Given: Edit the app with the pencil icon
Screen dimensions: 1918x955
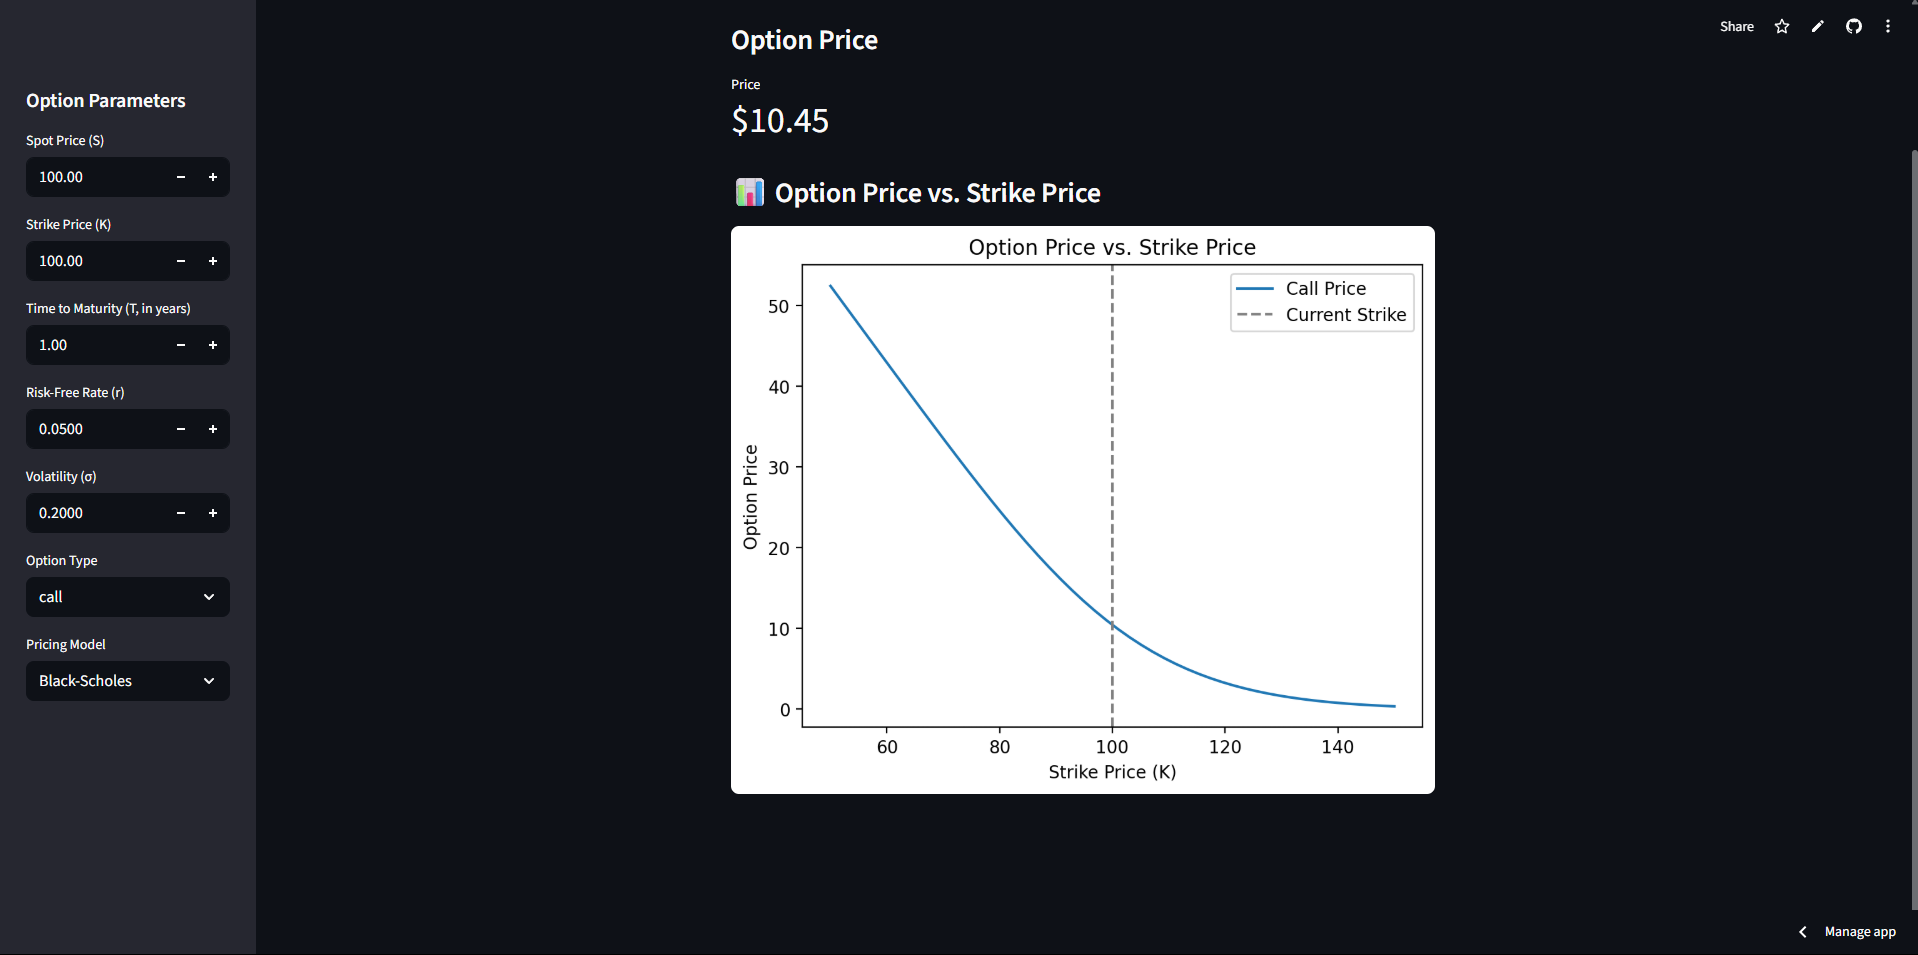Looking at the screenshot, I should coord(1817,26).
